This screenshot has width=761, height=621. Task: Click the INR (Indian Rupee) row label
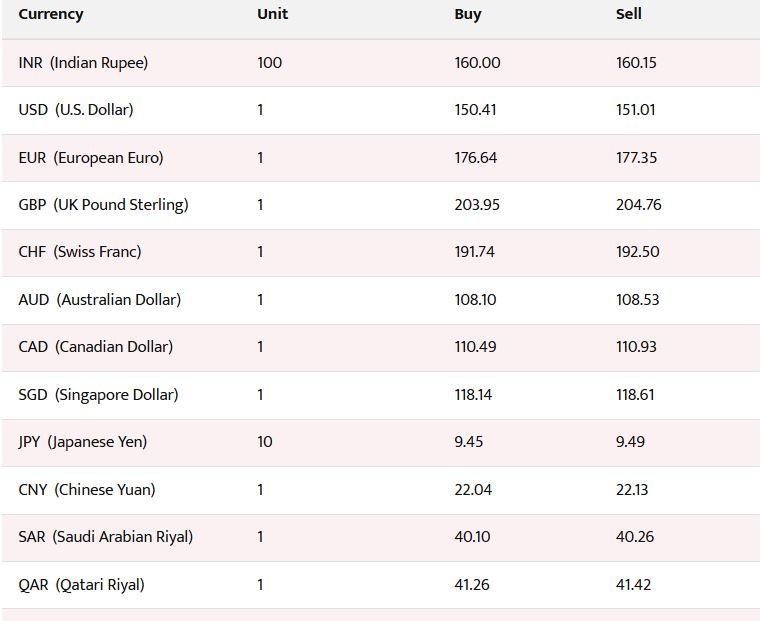point(83,63)
